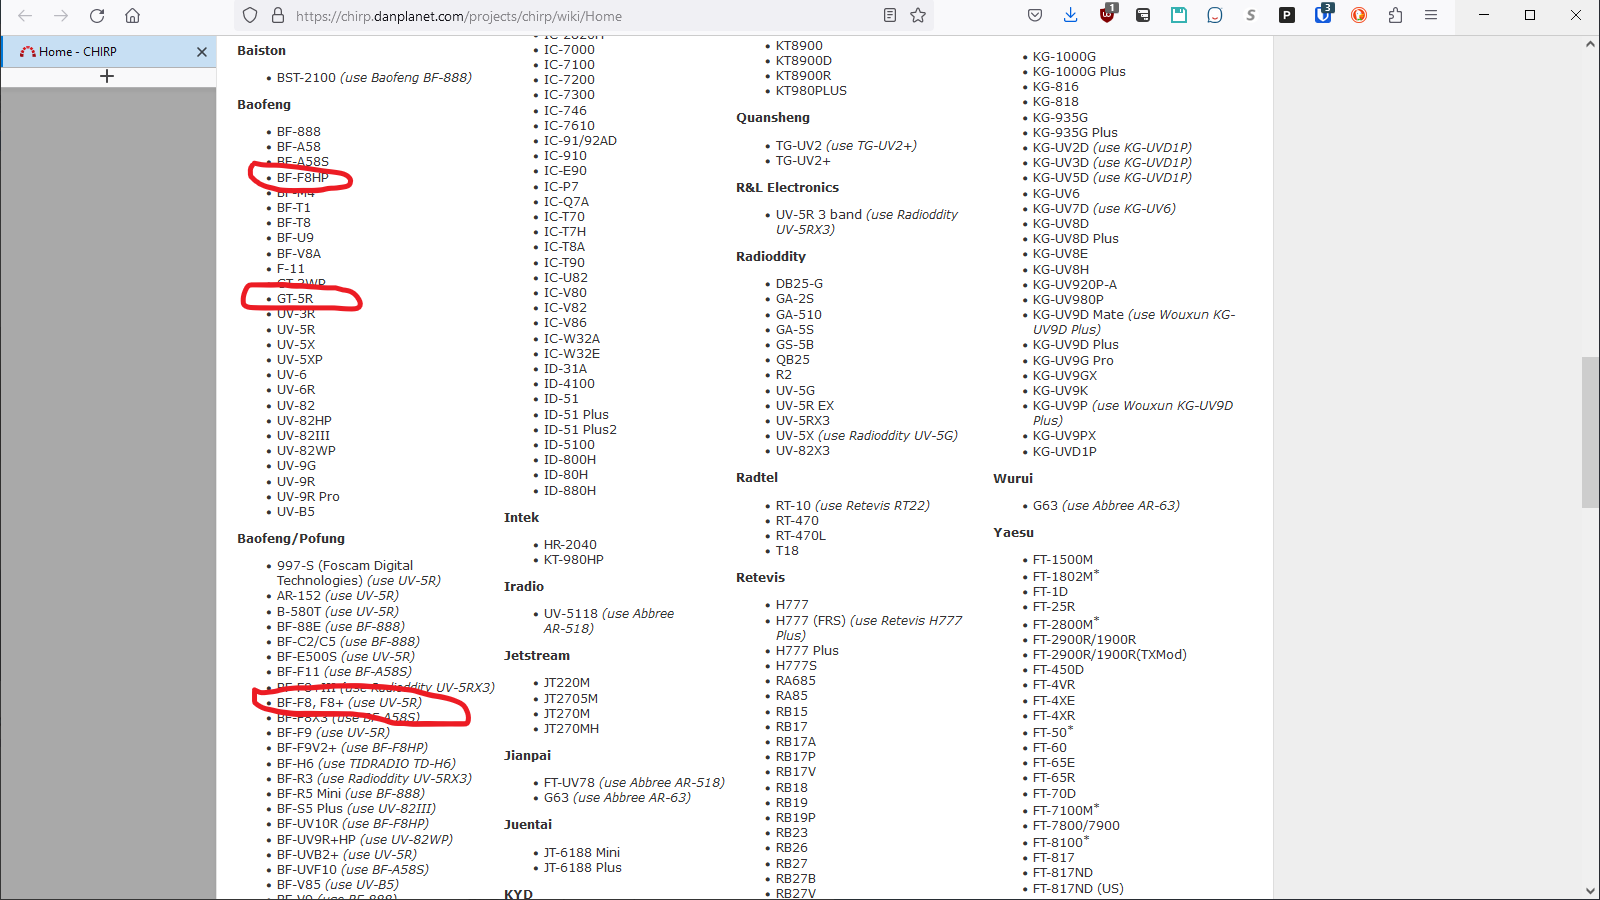Click the dark window-style extension icon
The image size is (1600, 900).
click(1143, 15)
